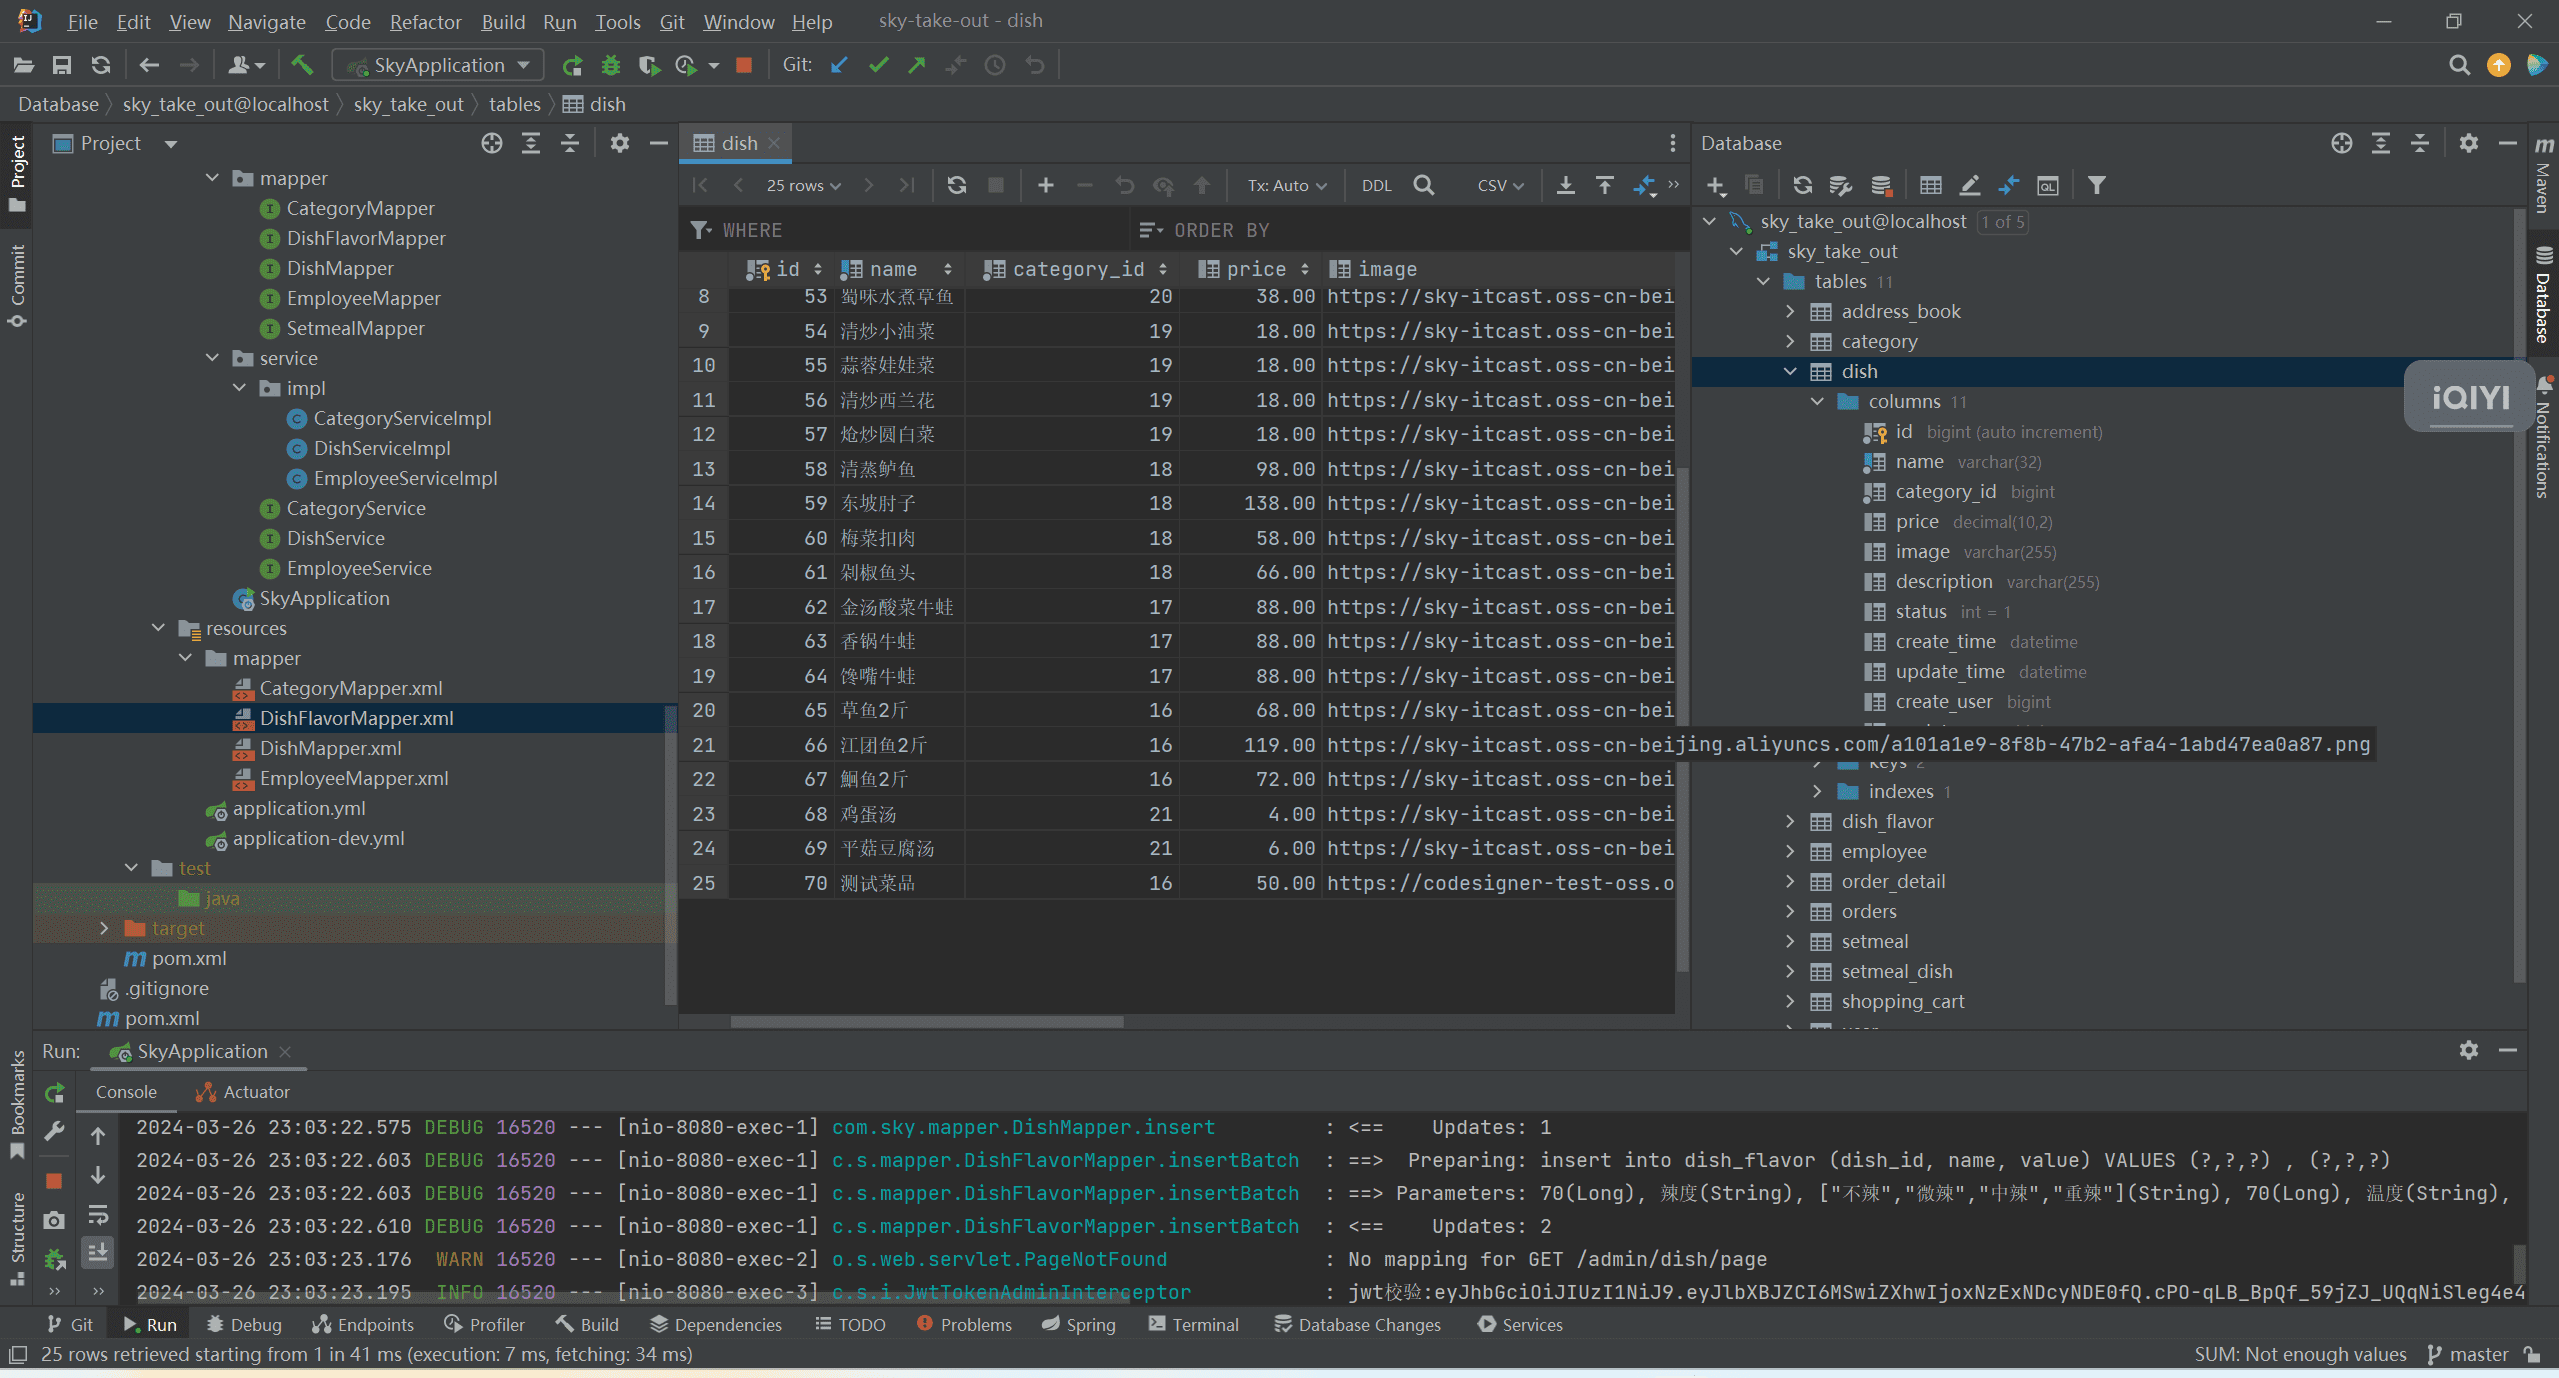This screenshot has width=2559, height=1378.
Task: Rerun SkyApplication from the main toolbar
Action: 572,65
